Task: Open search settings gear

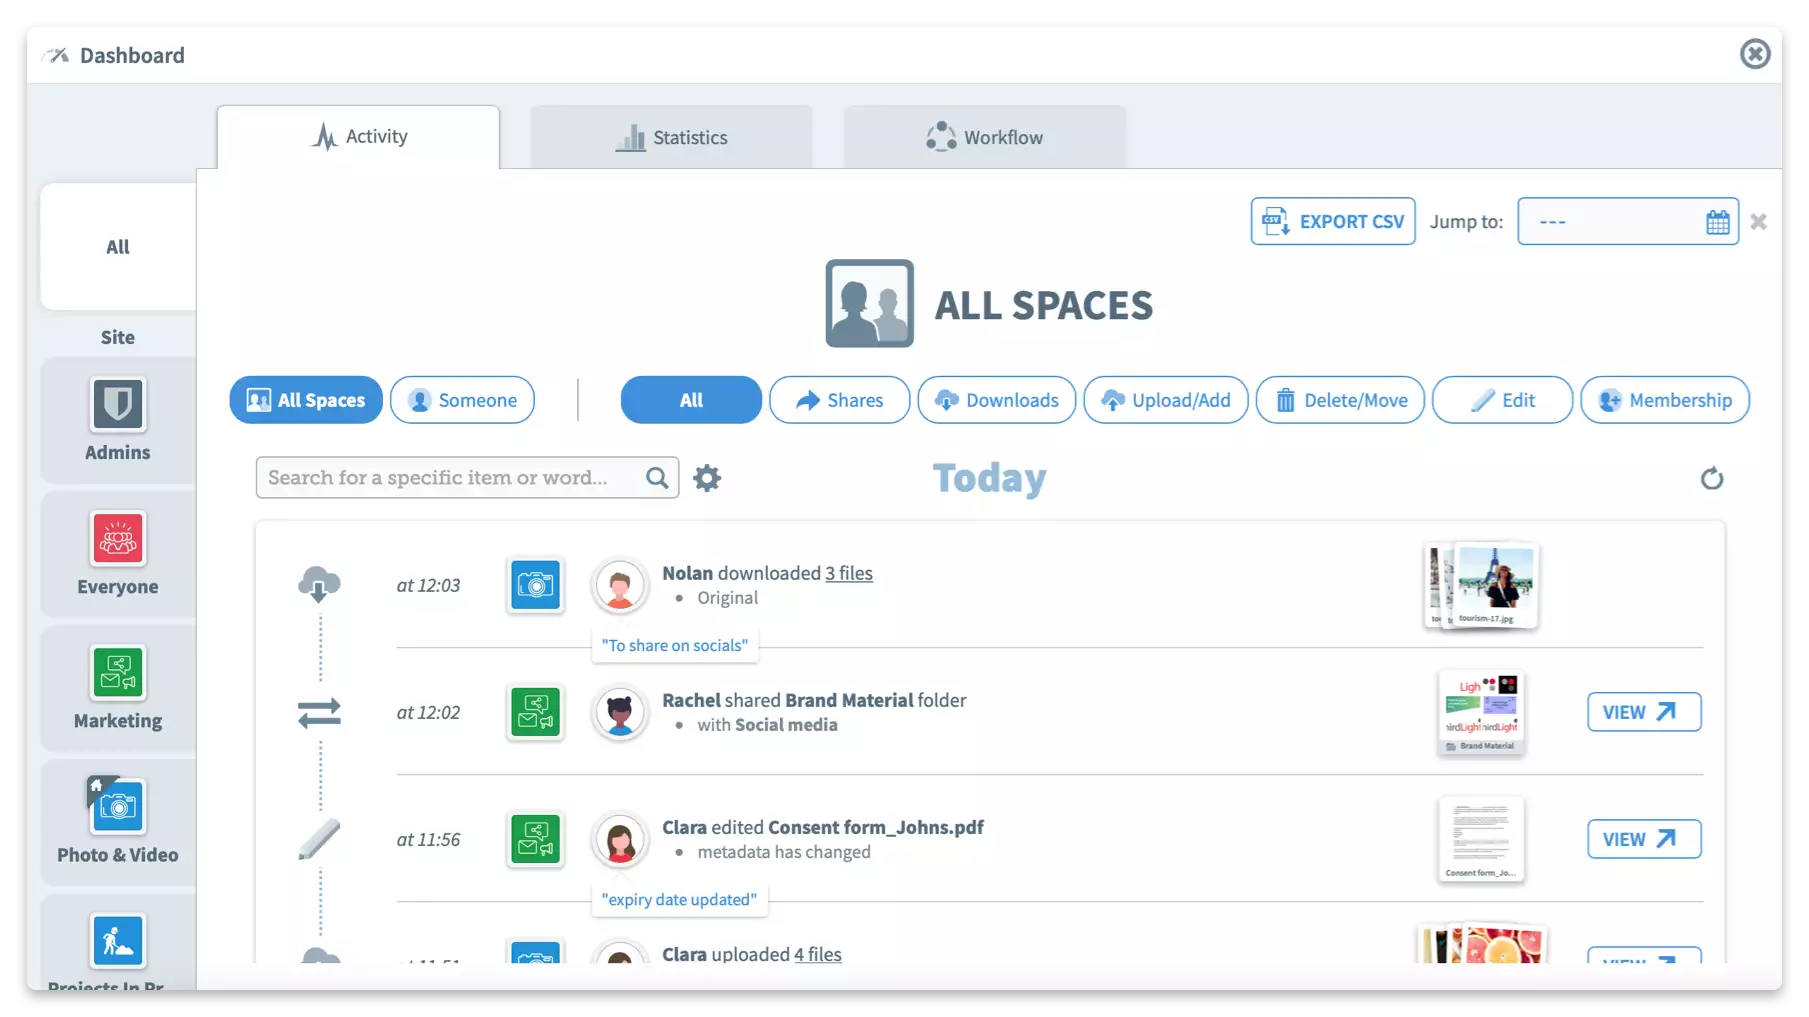Action: click(x=707, y=478)
